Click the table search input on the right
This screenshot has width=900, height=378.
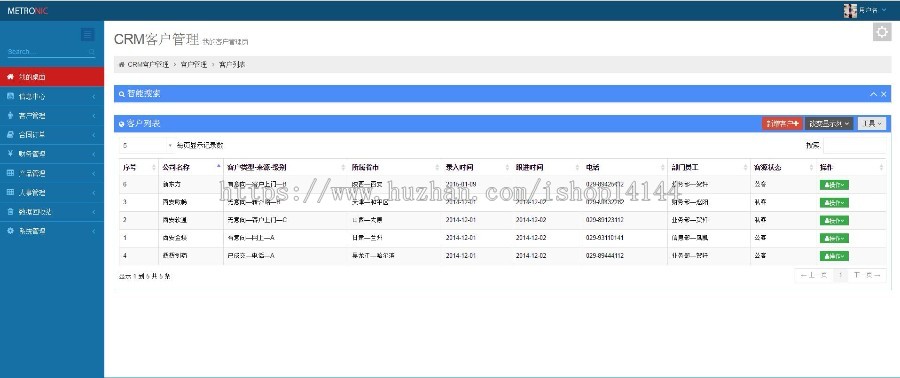tap(855, 146)
